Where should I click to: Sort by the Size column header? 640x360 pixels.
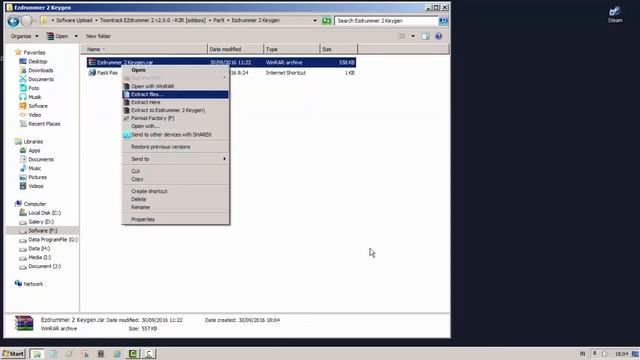[x=339, y=49]
